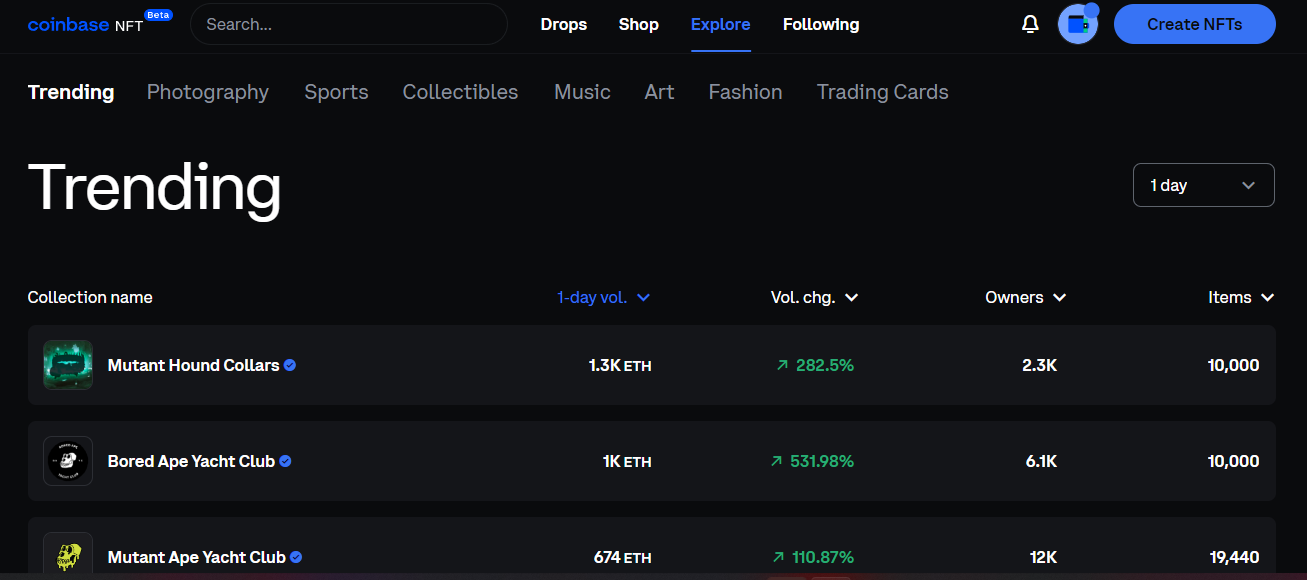The height and width of the screenshot is (580, 1307).
Task: Click the 282.5% volume change arrow icon
Action: point(783,366)
